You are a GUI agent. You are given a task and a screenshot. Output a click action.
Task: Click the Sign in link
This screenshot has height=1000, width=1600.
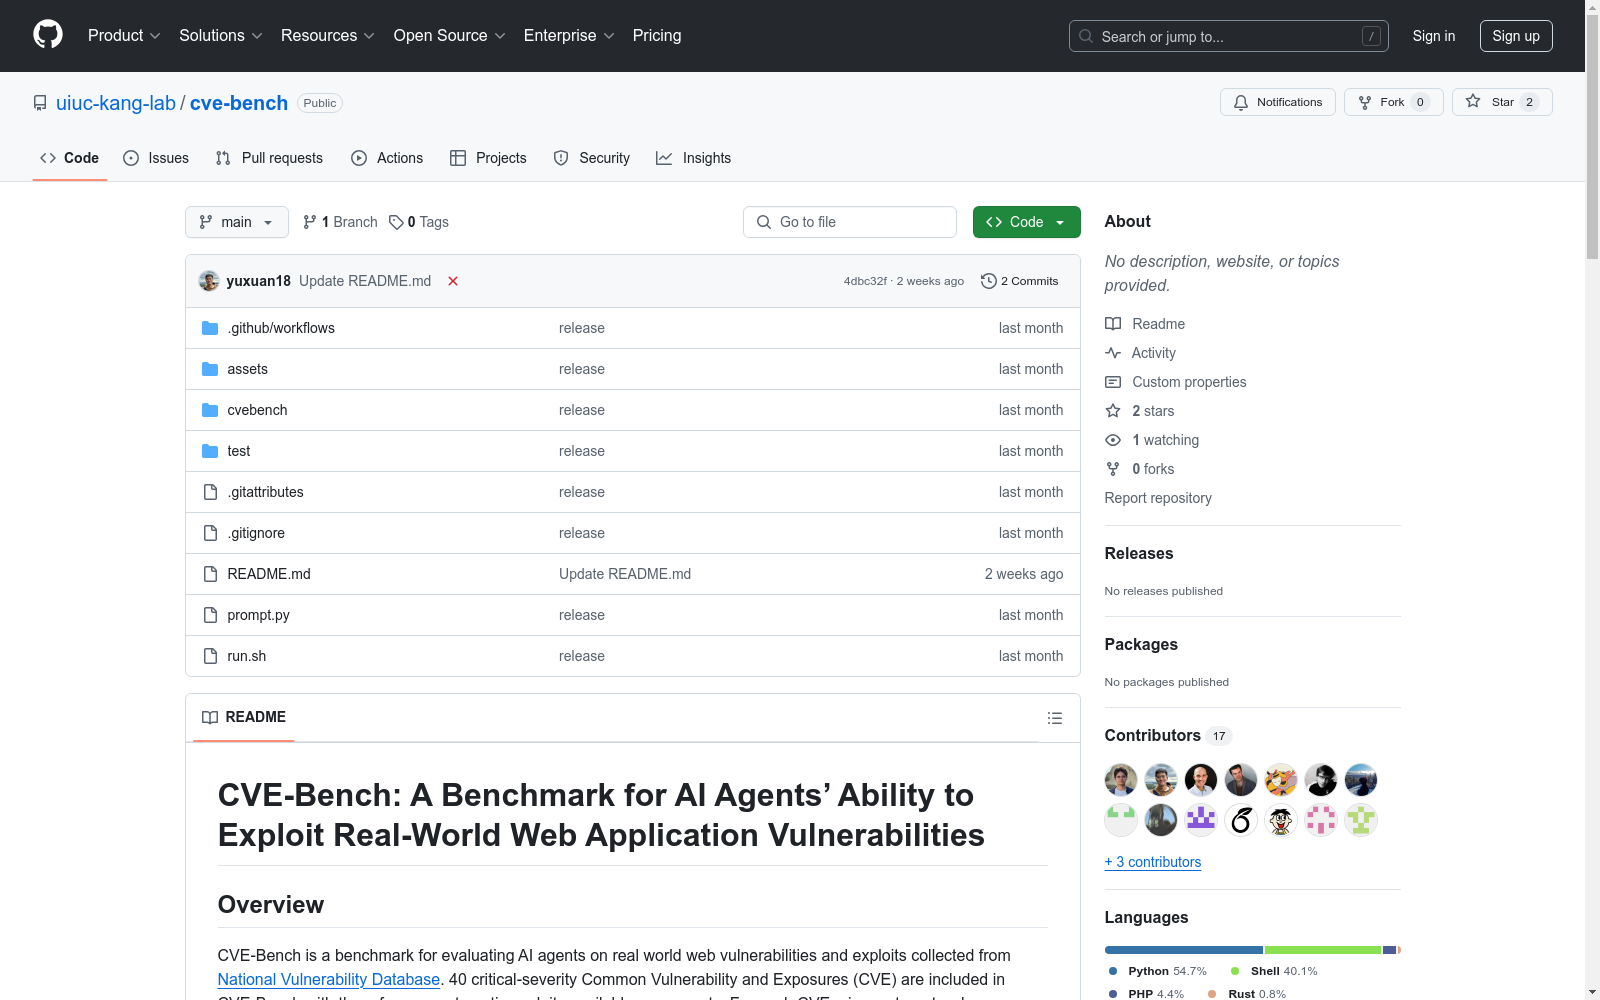pyautogui.click(x=1434, y=36)
